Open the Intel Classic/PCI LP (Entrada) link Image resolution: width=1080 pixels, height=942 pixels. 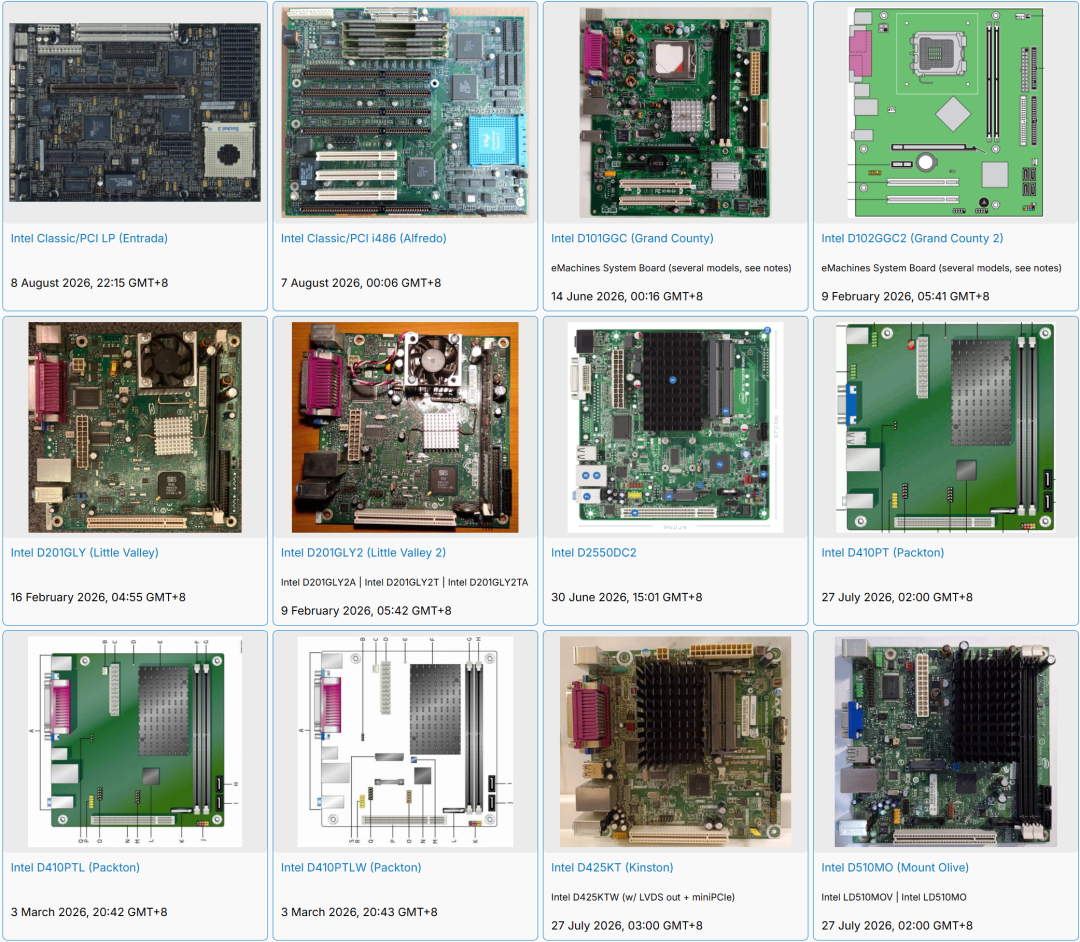[89, 238]
